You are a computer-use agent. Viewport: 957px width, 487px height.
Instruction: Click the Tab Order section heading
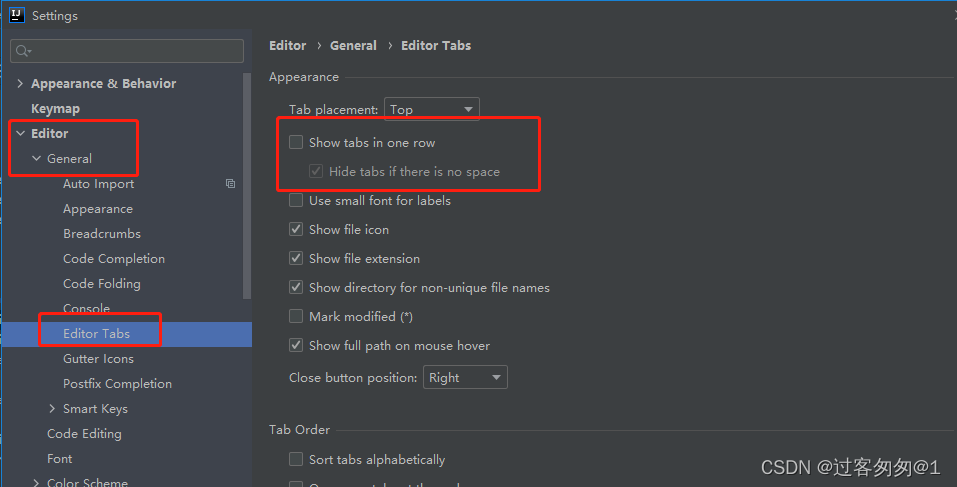pyautogui.click(x=299, y=430)
